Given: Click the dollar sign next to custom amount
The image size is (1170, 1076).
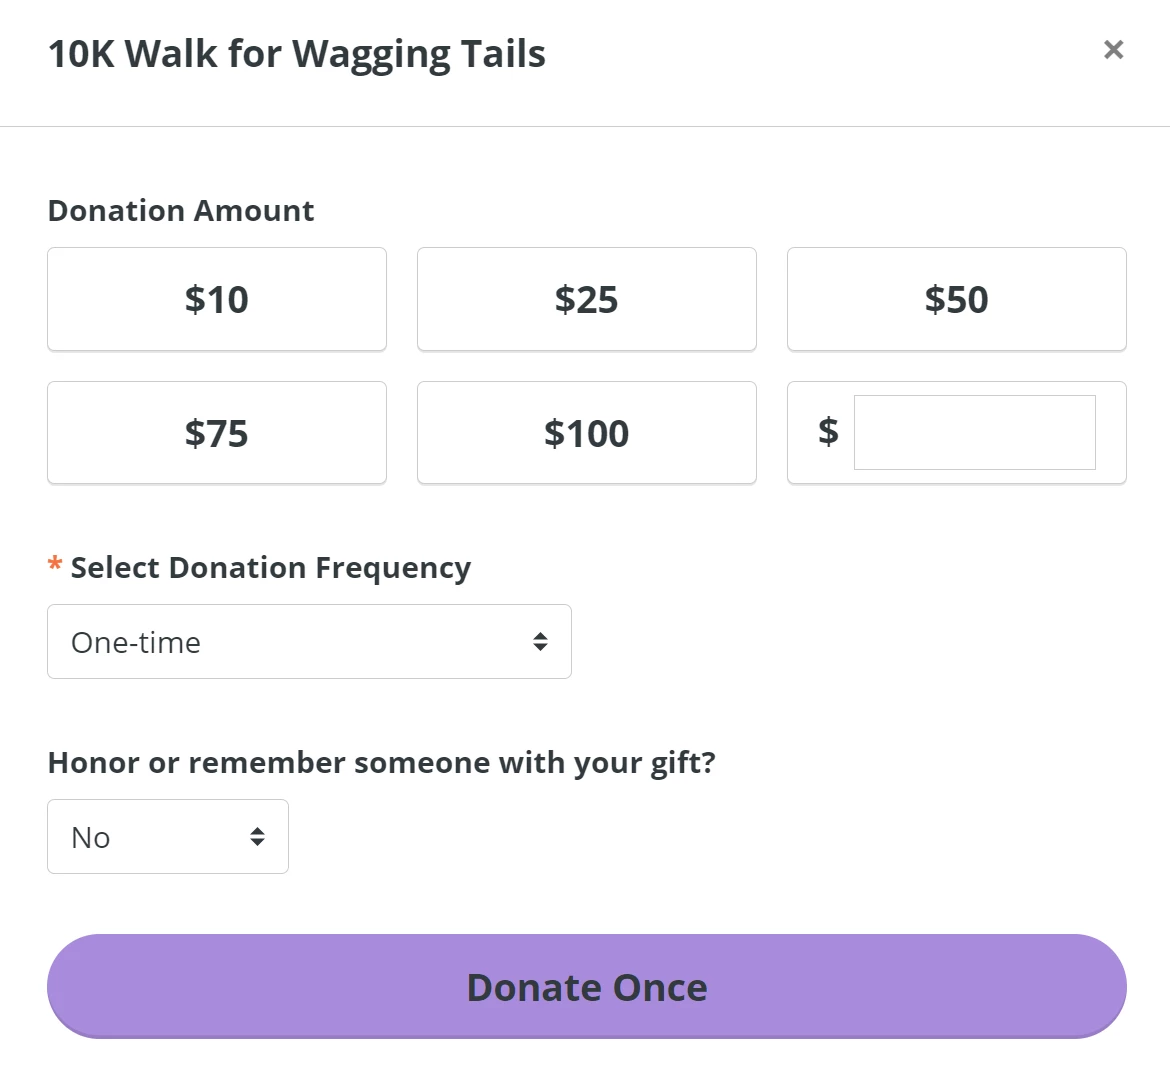Looking at the screenshot, I should pos(827,432).
